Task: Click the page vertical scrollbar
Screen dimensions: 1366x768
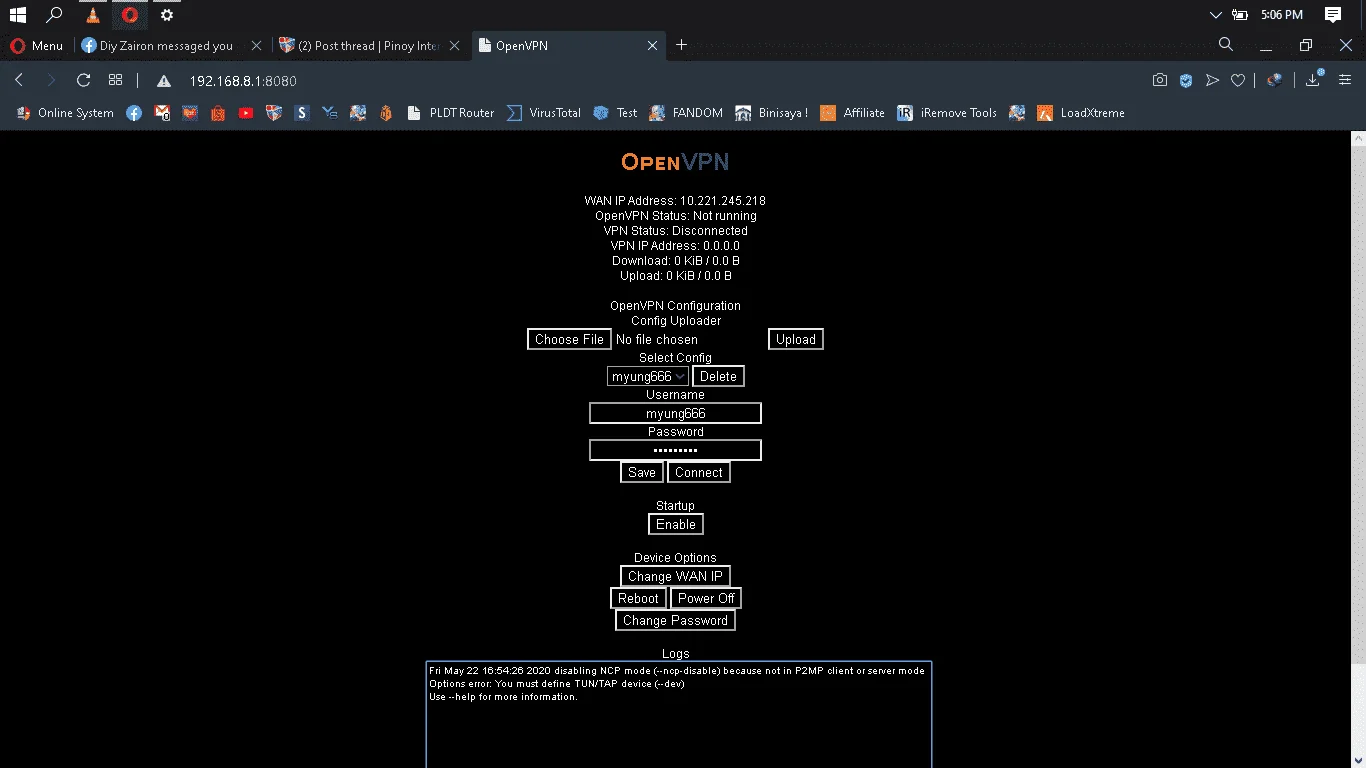Action: pos(1358,450)
